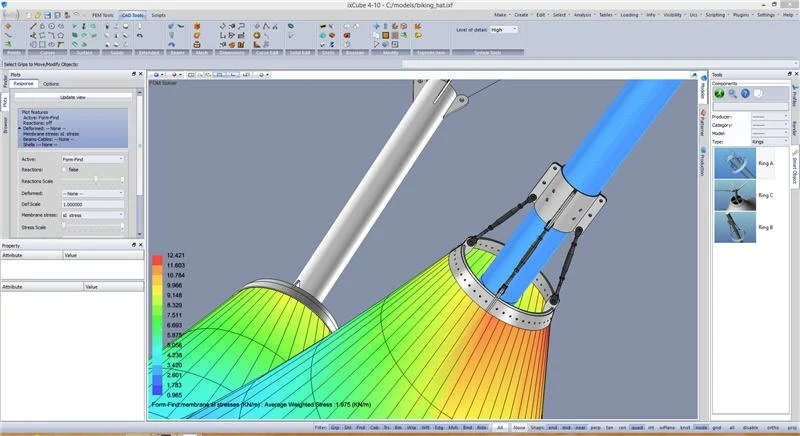Open the Patterner side tab

click(703, 122)
